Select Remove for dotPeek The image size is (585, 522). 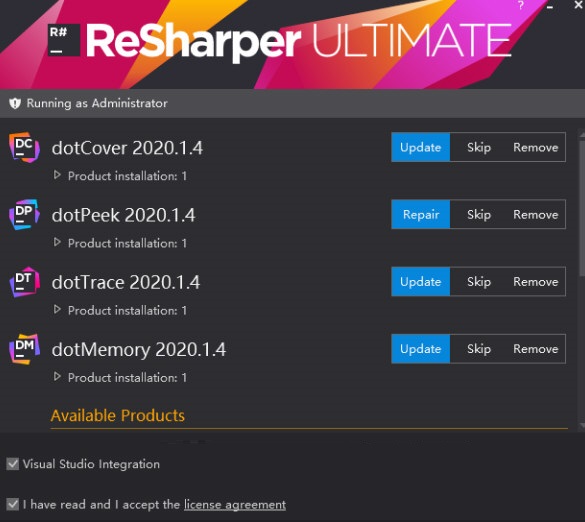click(x=535, y=214)
